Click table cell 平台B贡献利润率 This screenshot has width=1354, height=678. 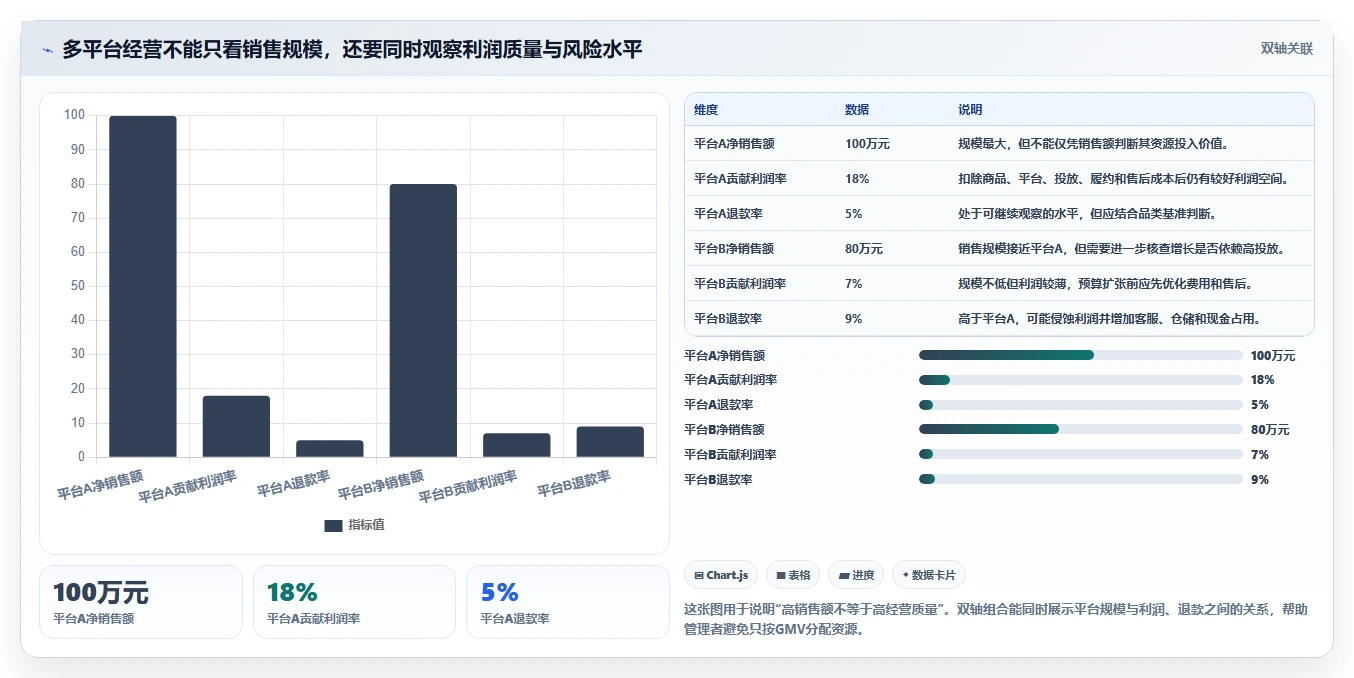click(740, 284)
